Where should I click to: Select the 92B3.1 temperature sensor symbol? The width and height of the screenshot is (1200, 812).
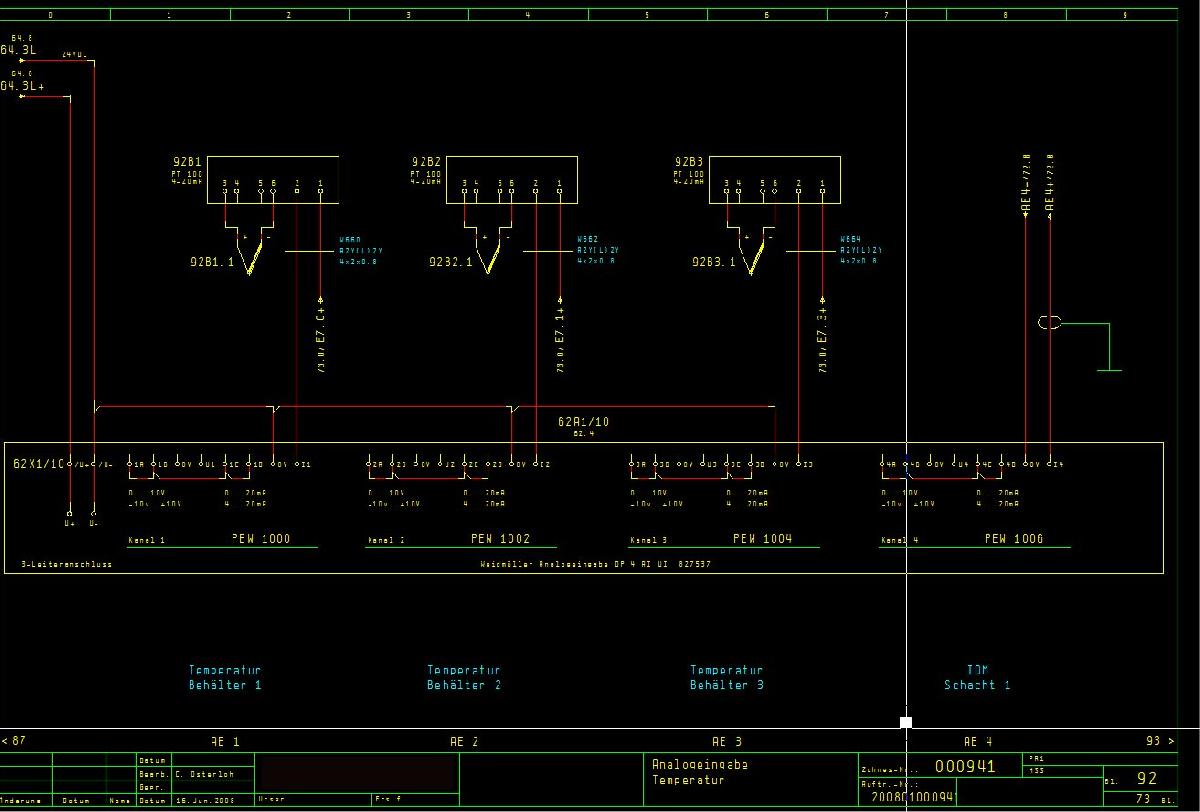pos(752,257)
